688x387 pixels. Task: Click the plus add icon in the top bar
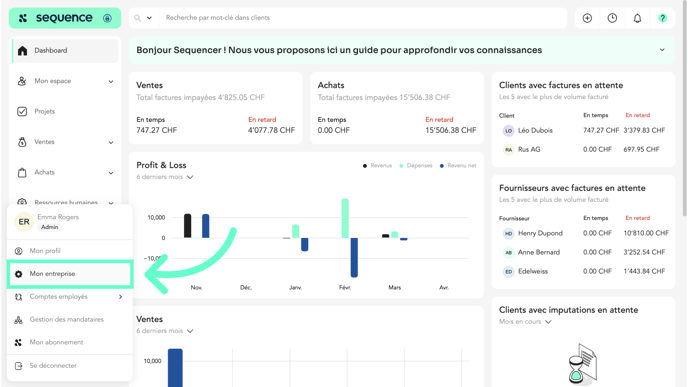[x=587, y=18]
